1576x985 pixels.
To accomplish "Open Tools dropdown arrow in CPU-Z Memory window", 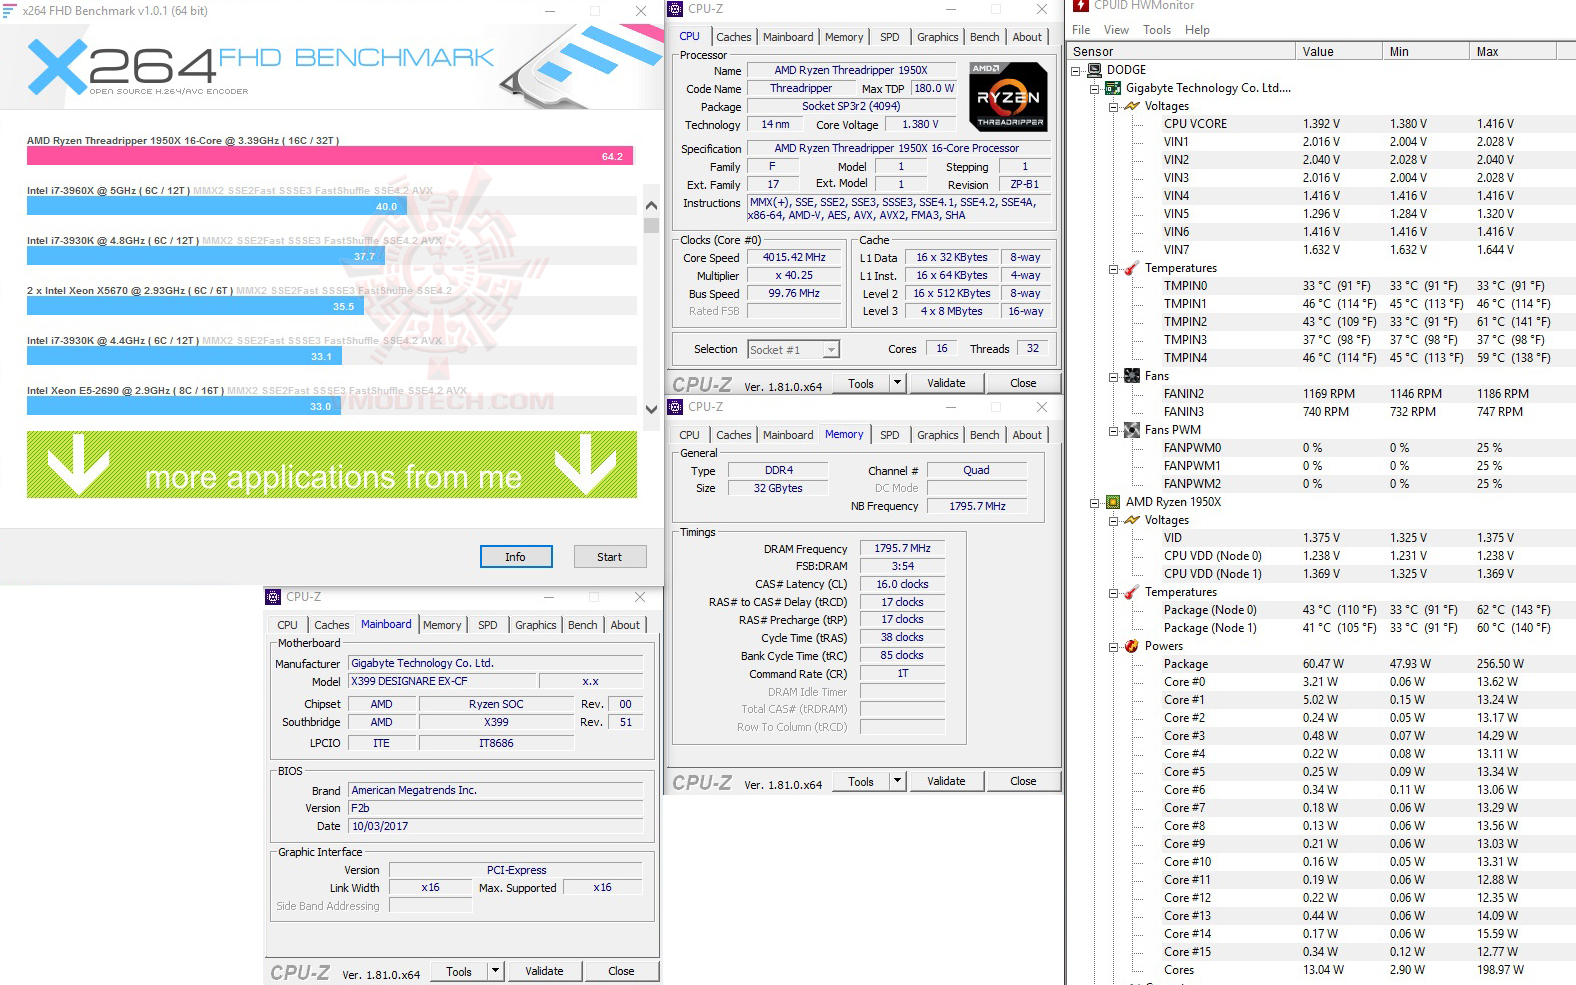I will (897, 781).
